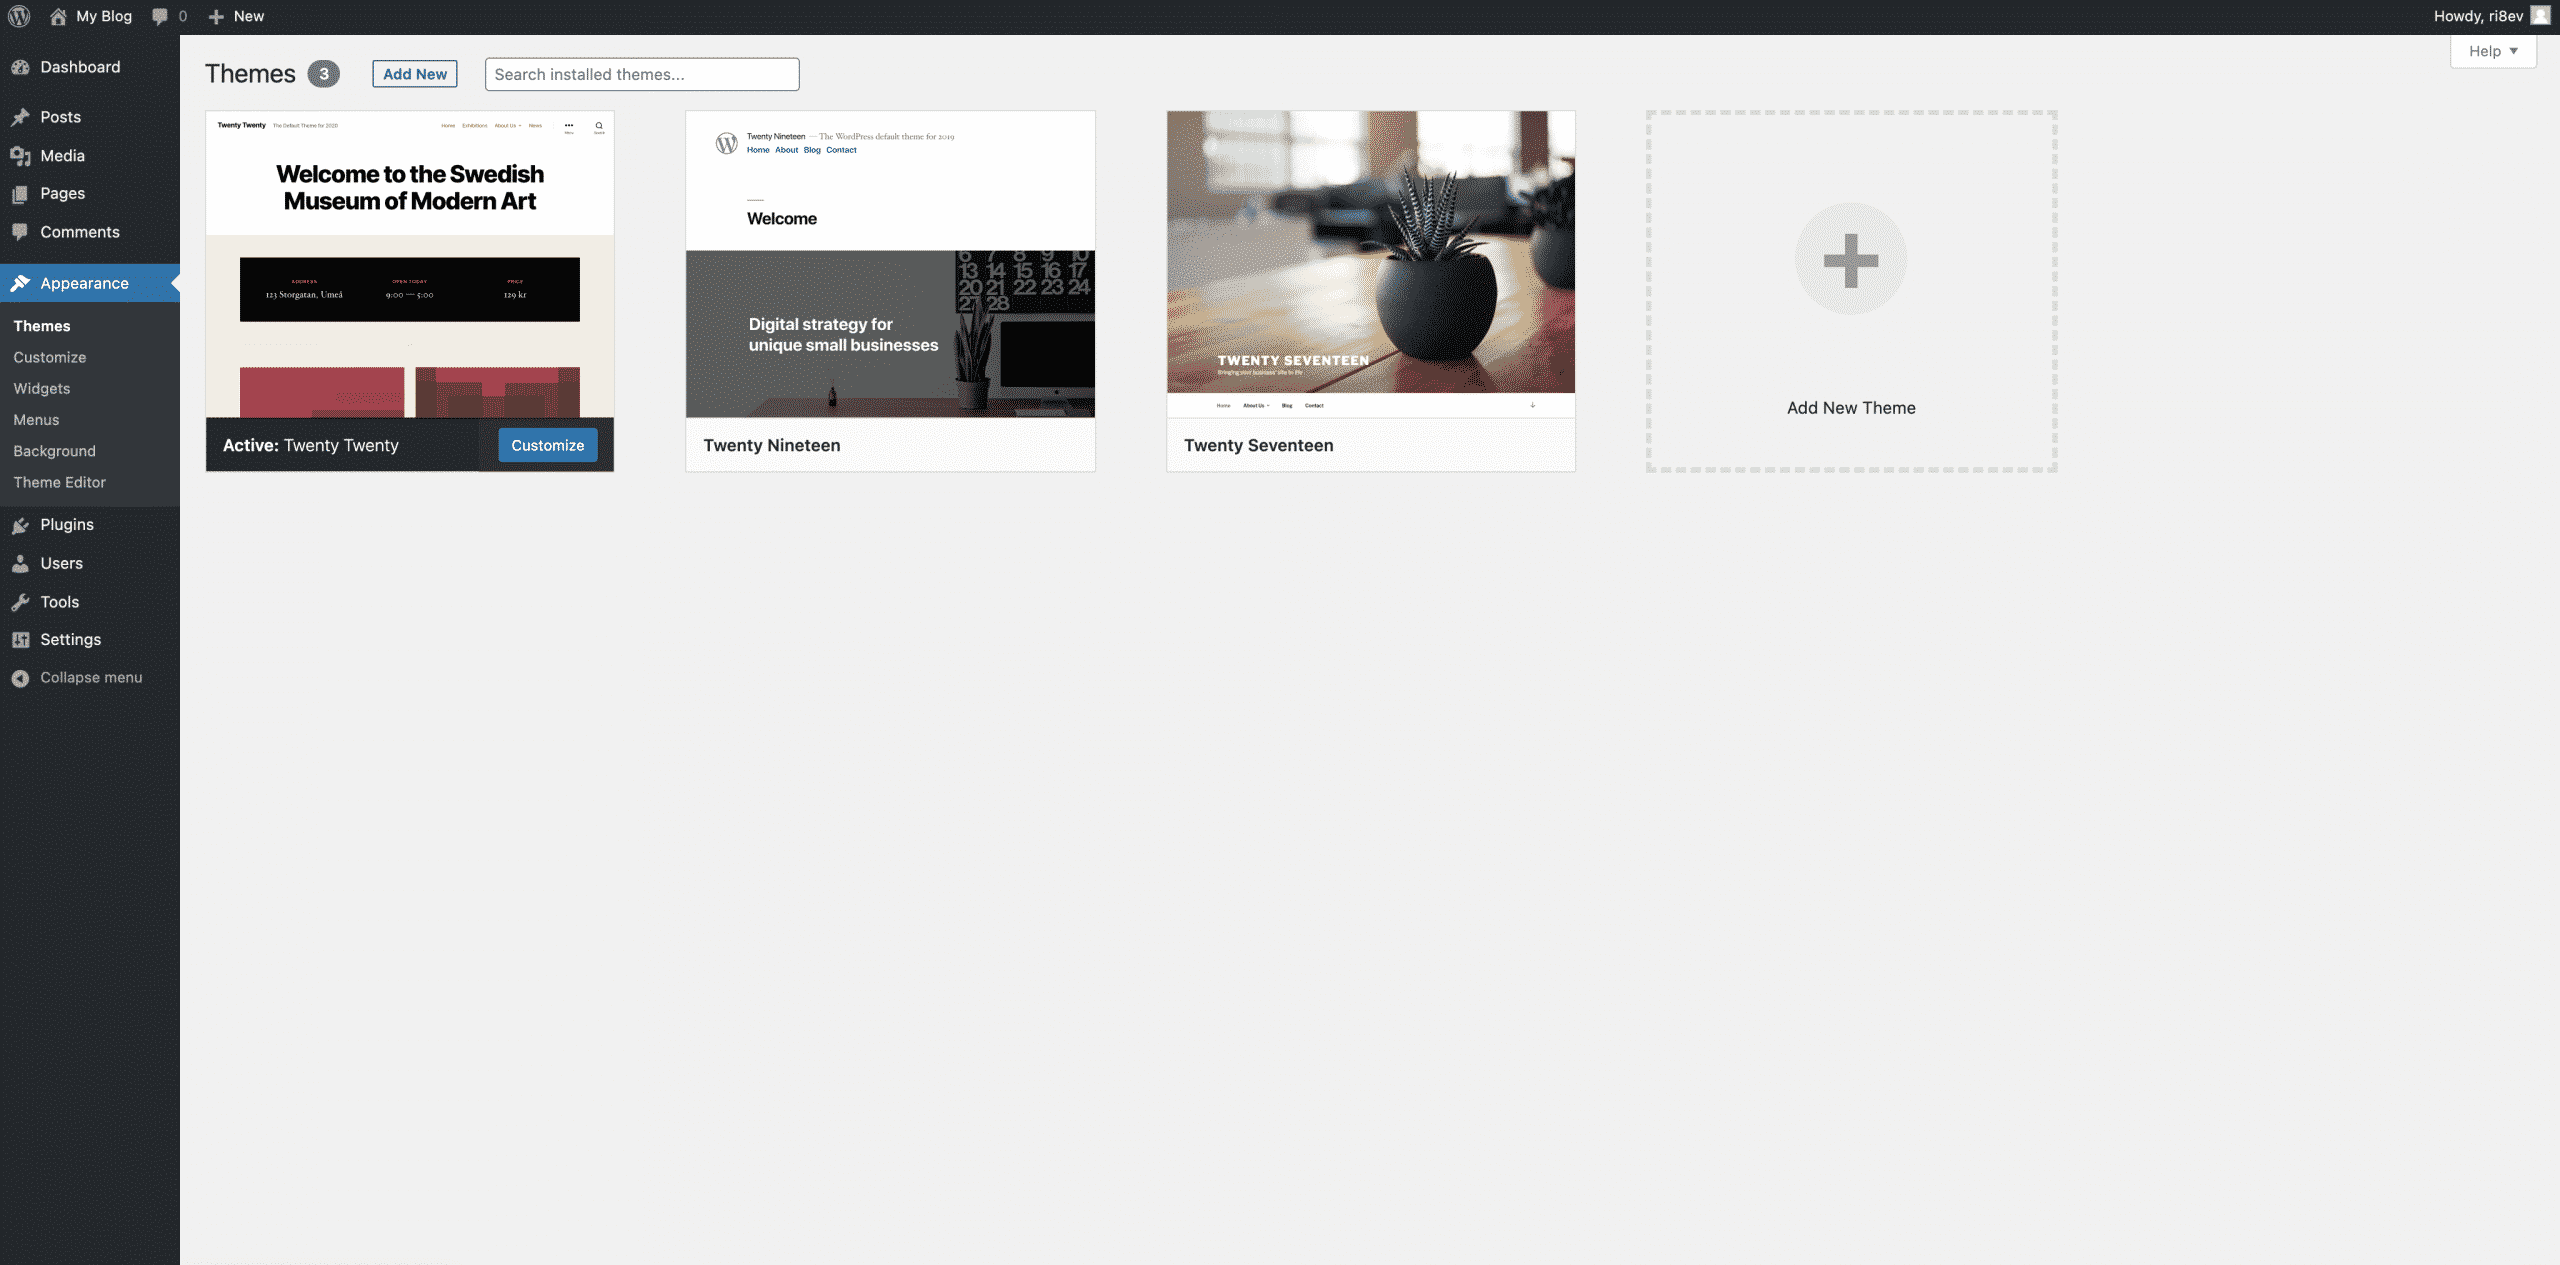2560x1265 pixels.
Task: Click the Collapse menu label
Action: (x=92, y=678)
